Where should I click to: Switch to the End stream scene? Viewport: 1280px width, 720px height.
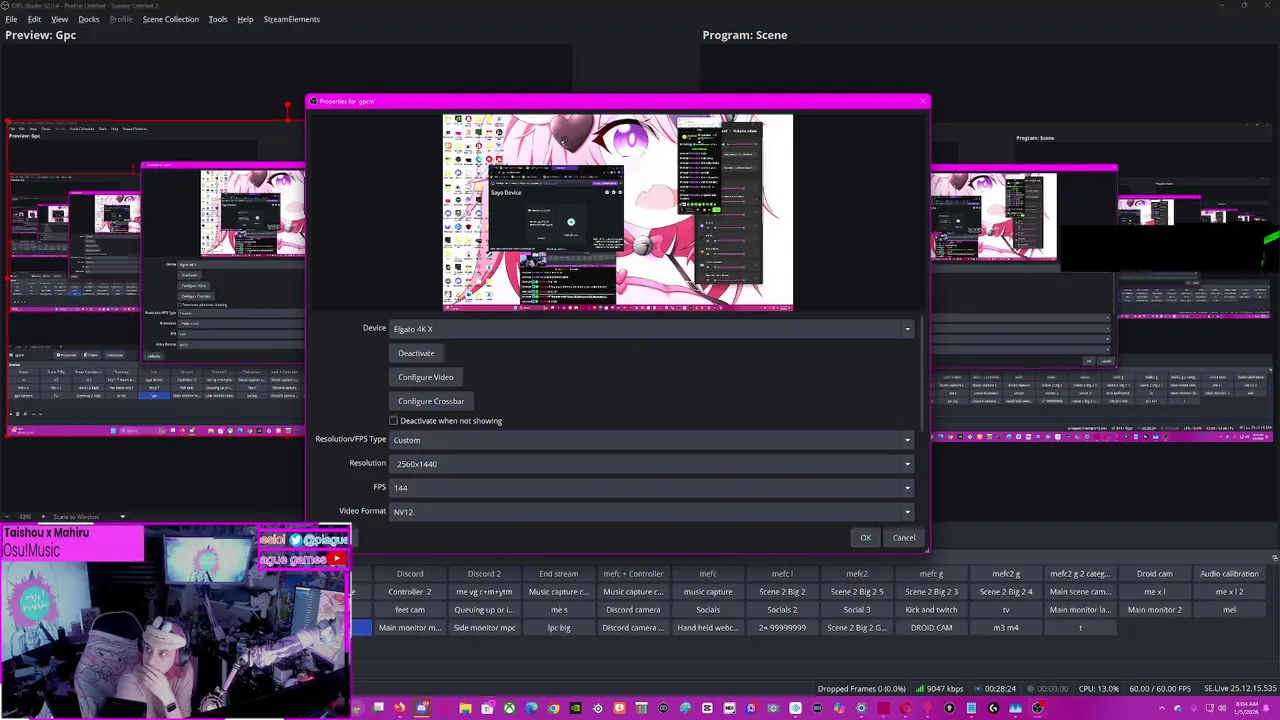559,574
